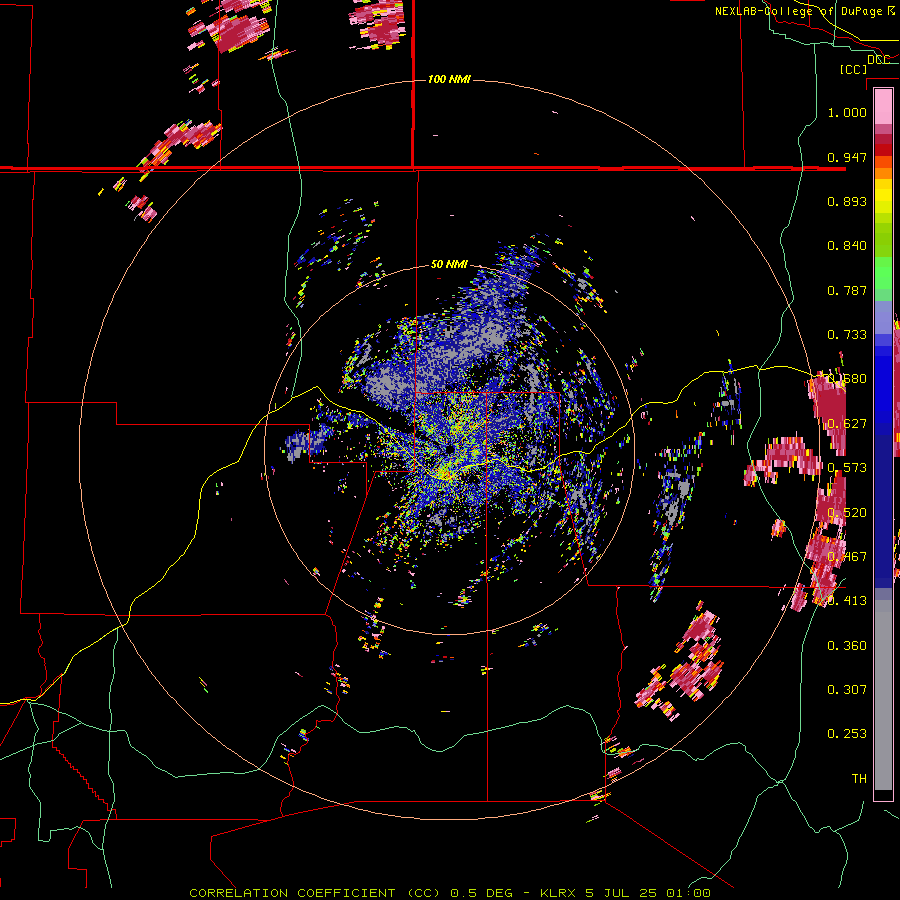Click the "KLRX" station ID in the caption
This screenshot has width=900, height=900.
(x=557, y=893)
